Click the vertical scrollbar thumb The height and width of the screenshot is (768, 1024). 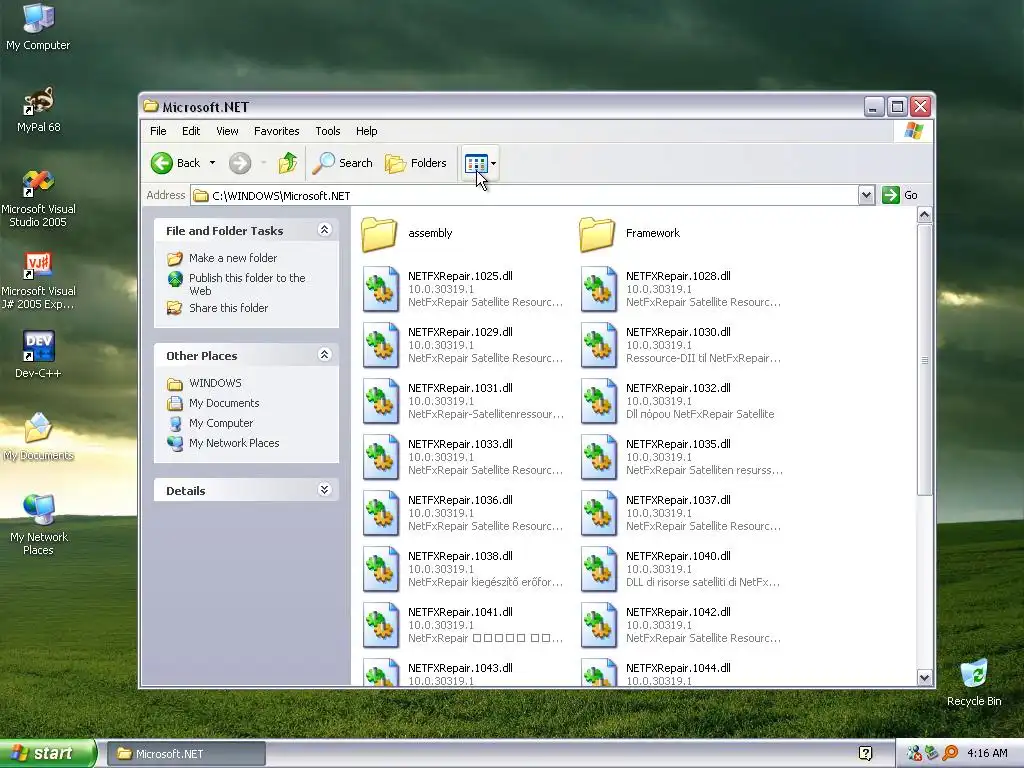tap(924, 360)
